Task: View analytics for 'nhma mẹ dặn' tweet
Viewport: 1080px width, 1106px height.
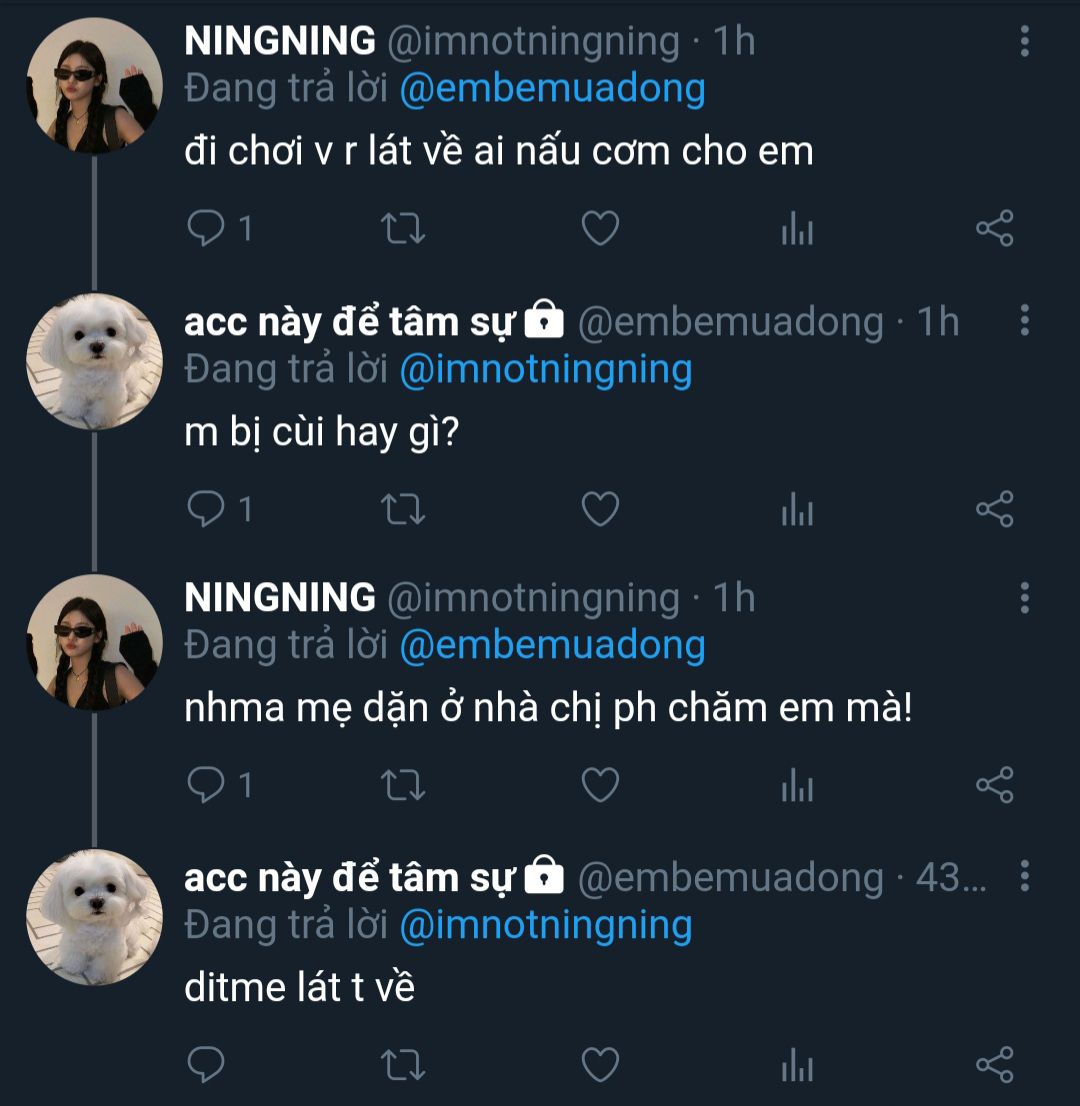Action: tap(797, 785)
